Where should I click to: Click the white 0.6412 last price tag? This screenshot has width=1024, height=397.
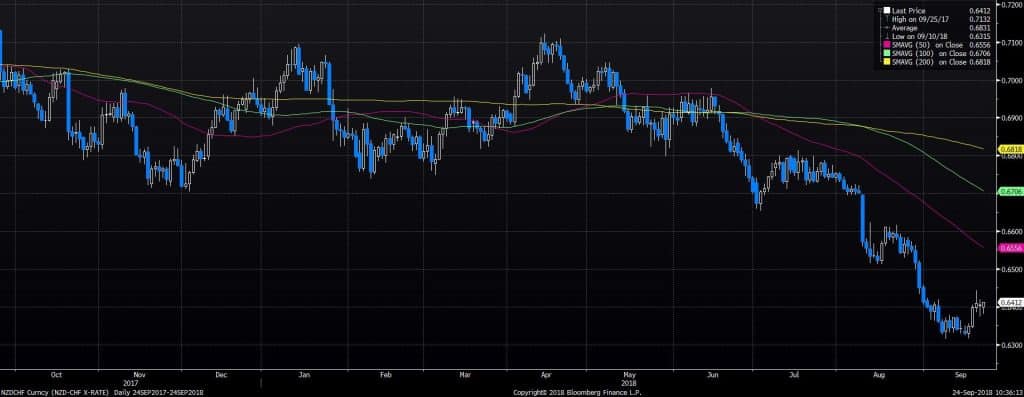[1009, 302]
